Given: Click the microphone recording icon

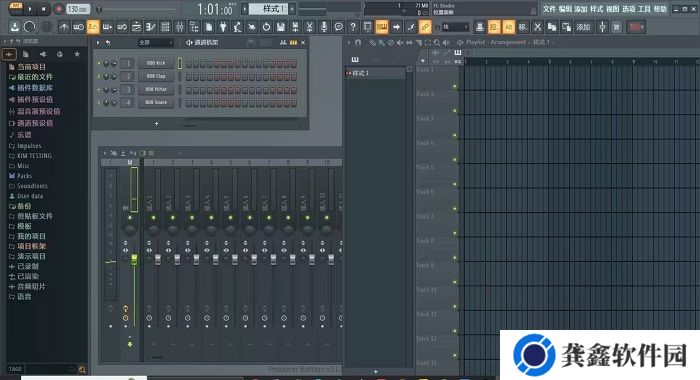Looking at the screenshot, I should 324,27.
